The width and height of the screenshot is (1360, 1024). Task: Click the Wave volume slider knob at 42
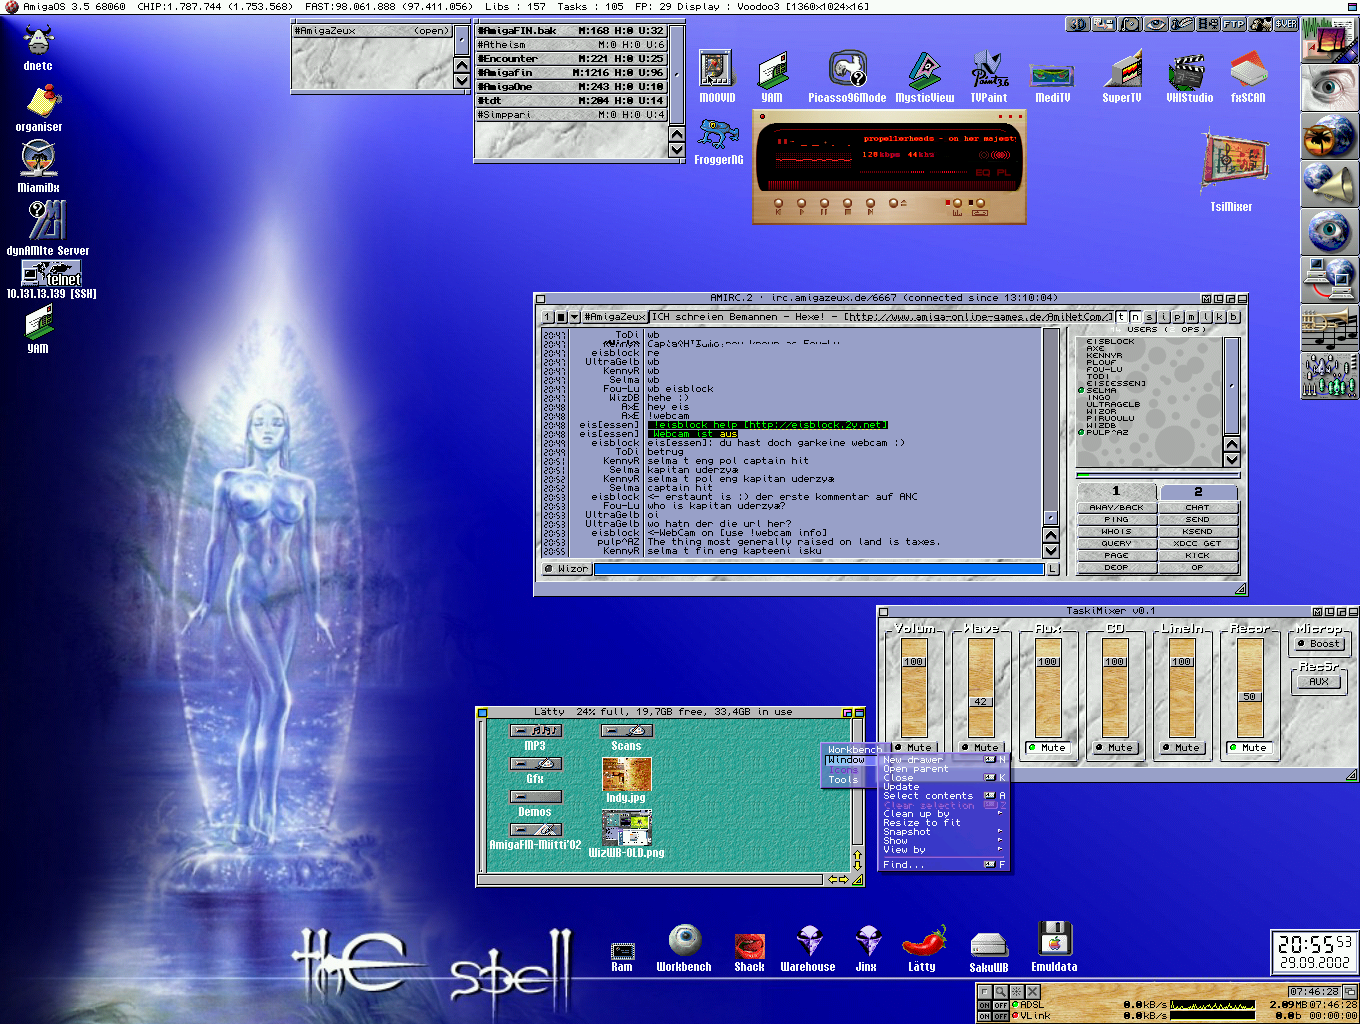click(981, 702)
